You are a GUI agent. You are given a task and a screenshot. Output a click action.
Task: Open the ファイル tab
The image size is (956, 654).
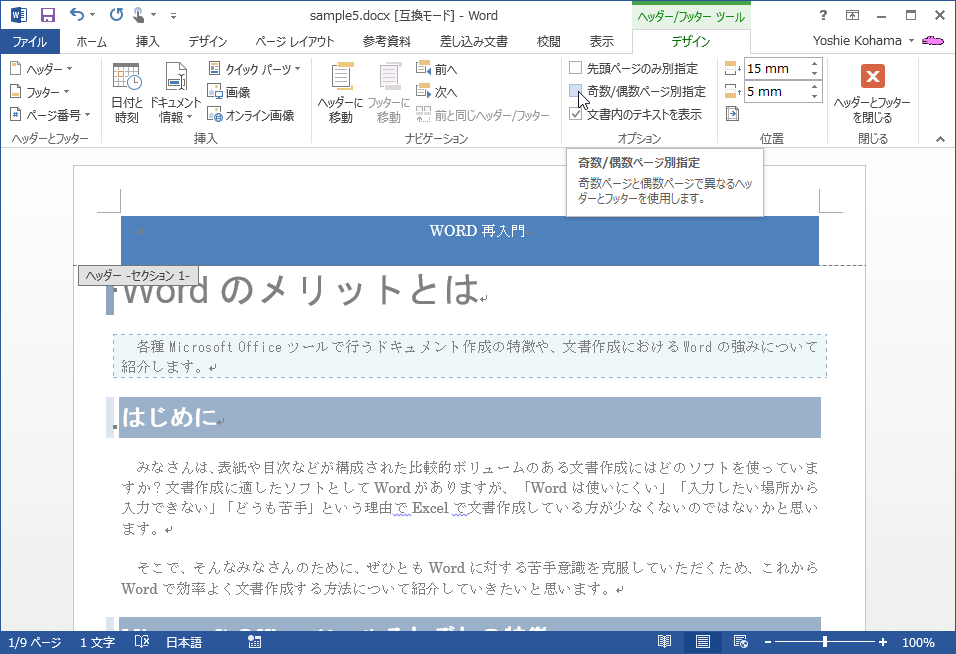(x=30, y=41)
